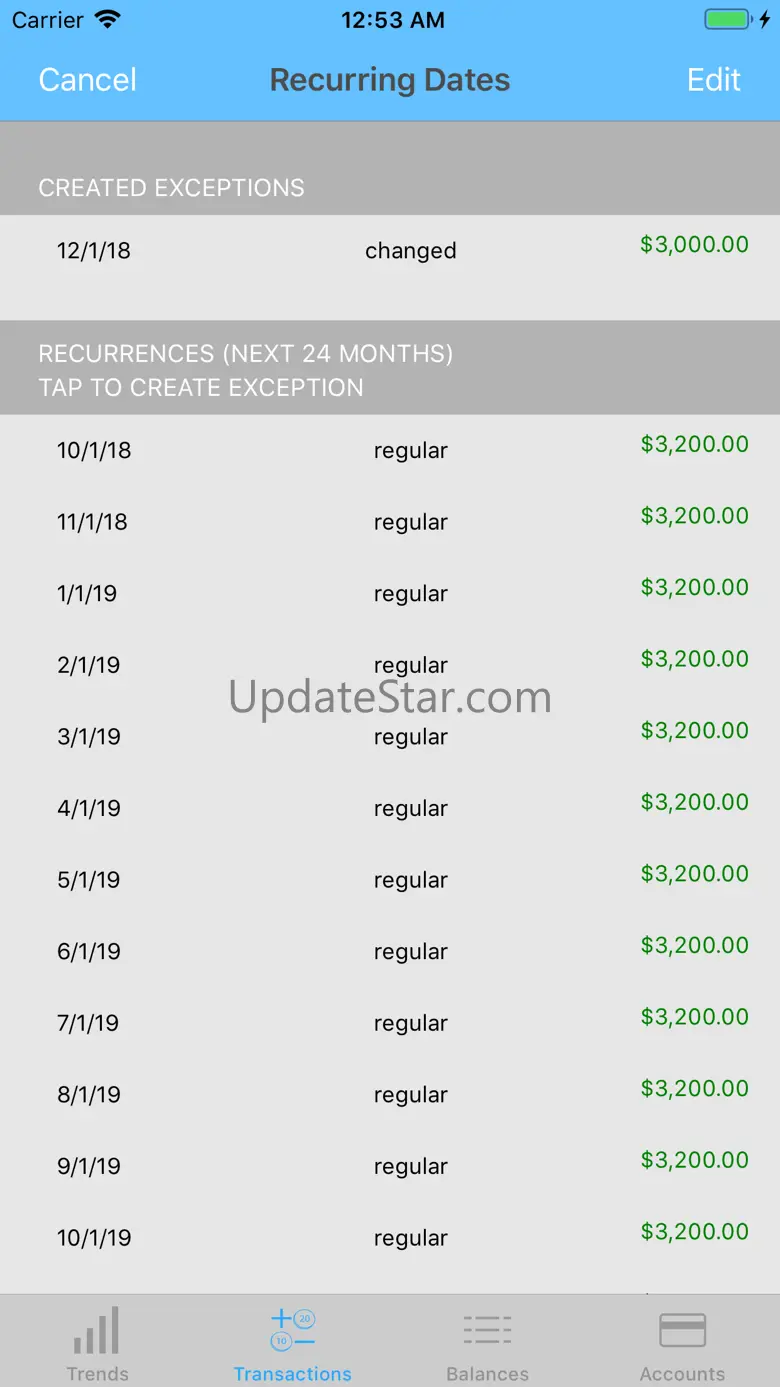
Task: Create exception for 11/1/18 recurrence
Action: coord(390,522)
